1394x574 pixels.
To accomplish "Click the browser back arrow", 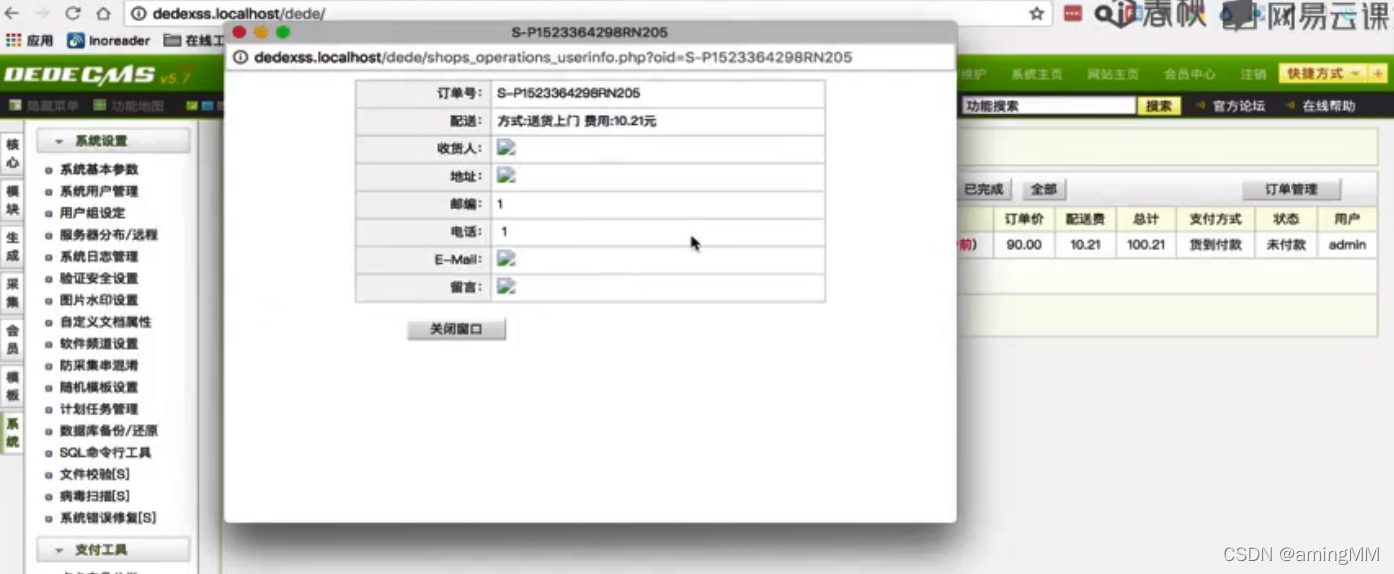I will (12, 13).
